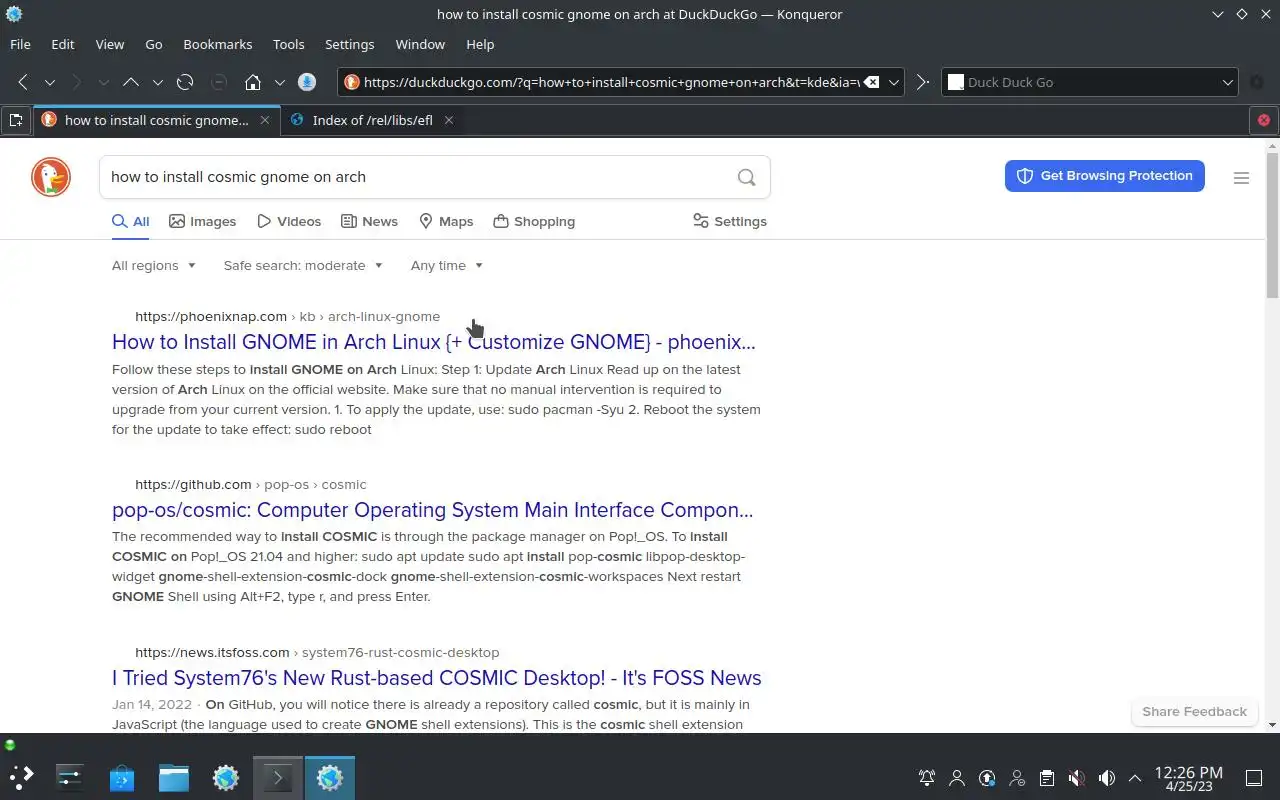This screenshot has height=800, width=1280.
Task: Click Get Browsing Protection button
Action: (x=1105, y=176)
